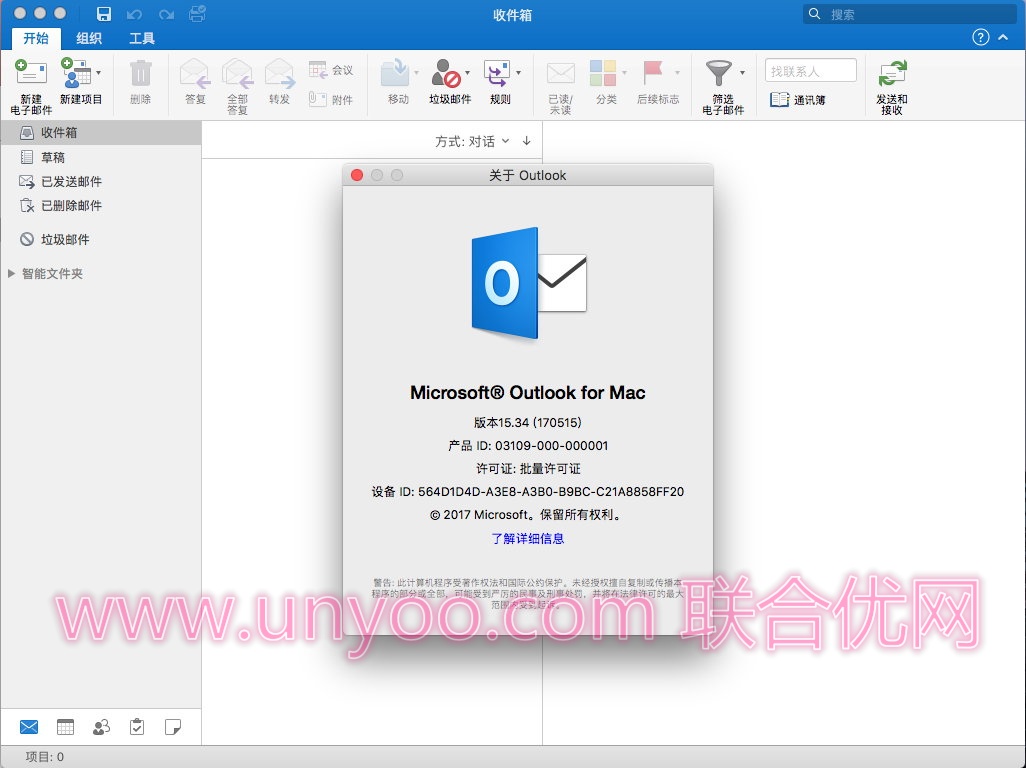The height and width of the screenshot is (768, 1026).
Task: Switch to the Tools (工具) tab
Action: tap(141, 38)
